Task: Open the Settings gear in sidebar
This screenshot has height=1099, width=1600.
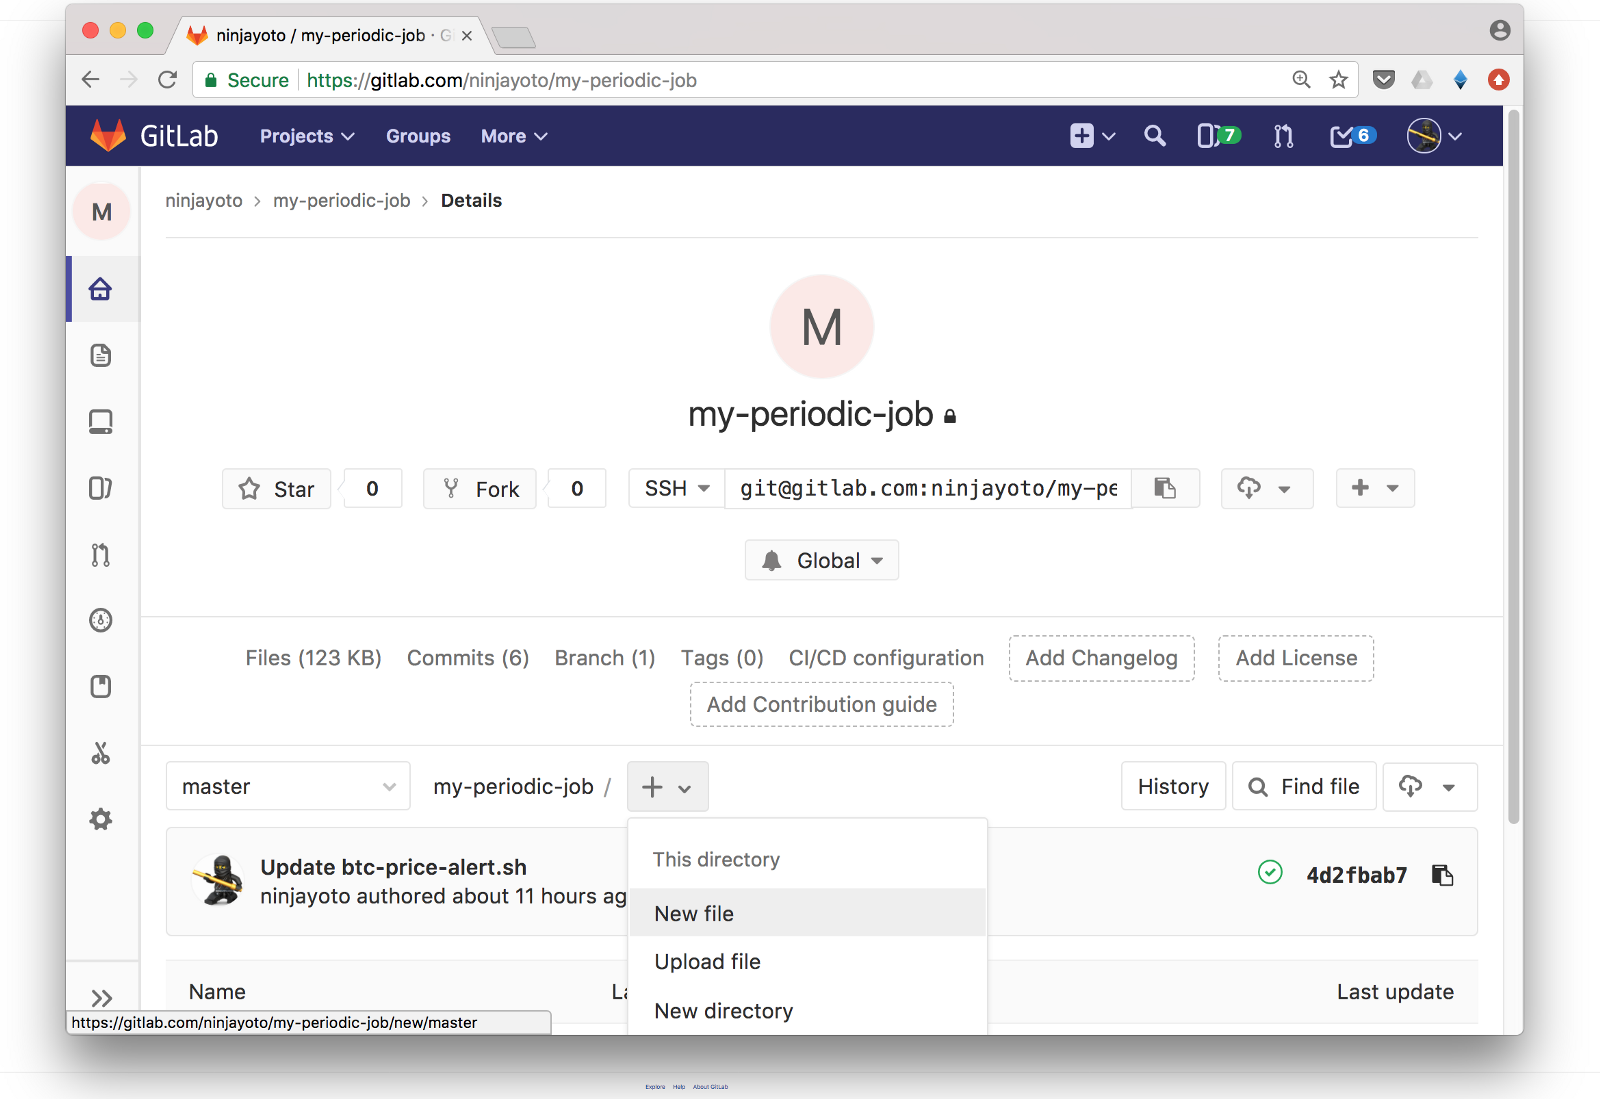Action: [x=101, y=820]
